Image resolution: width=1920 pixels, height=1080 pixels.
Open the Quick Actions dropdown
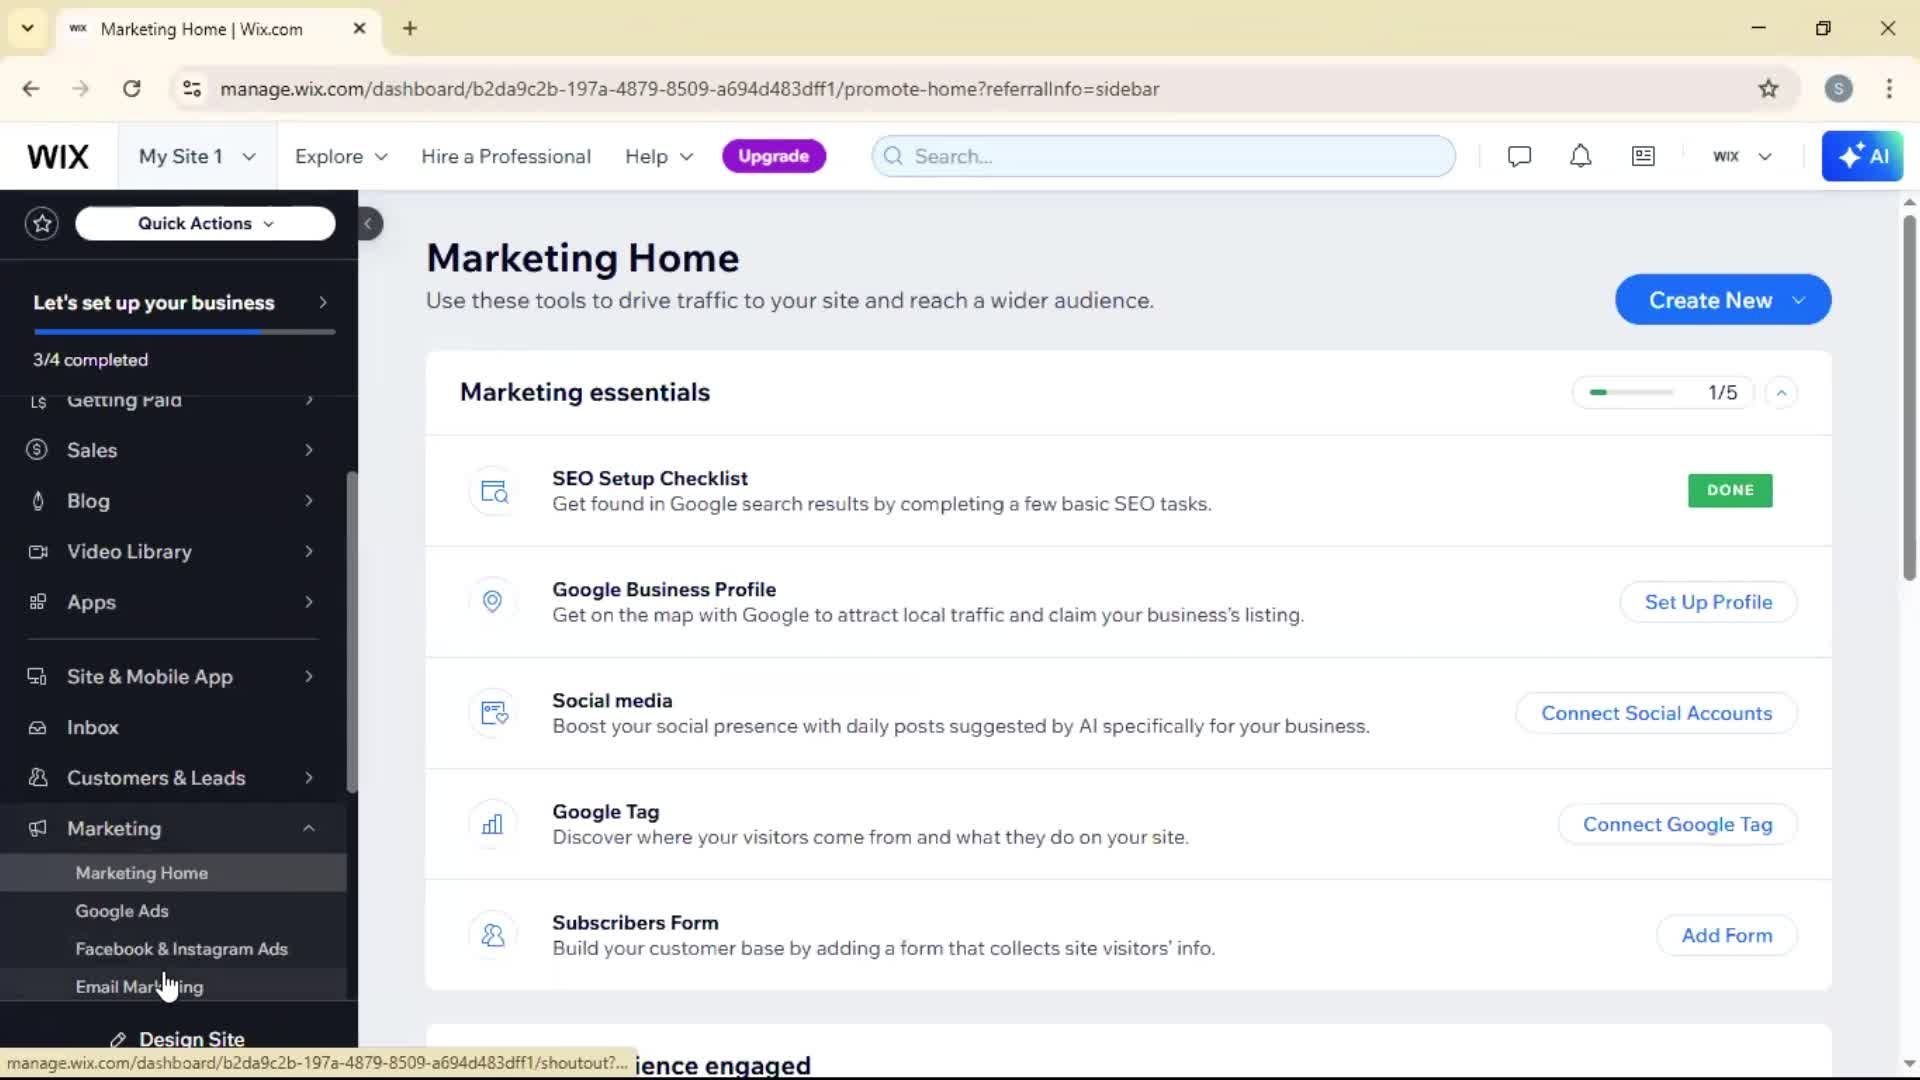click(205, 224)
